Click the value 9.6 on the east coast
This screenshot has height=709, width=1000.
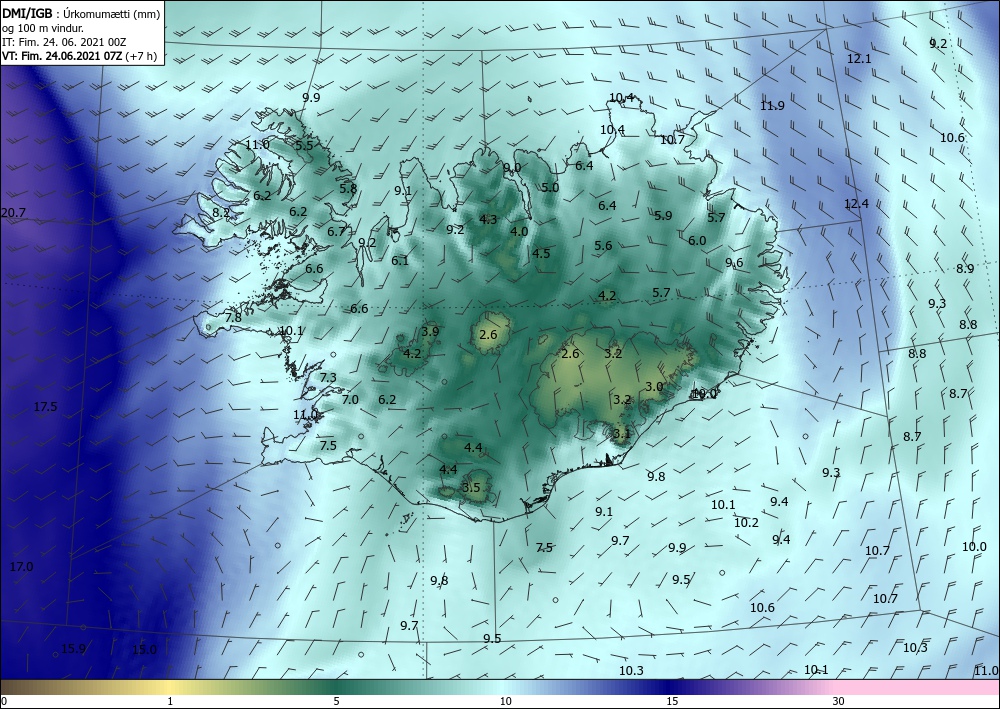pos(735,263)
